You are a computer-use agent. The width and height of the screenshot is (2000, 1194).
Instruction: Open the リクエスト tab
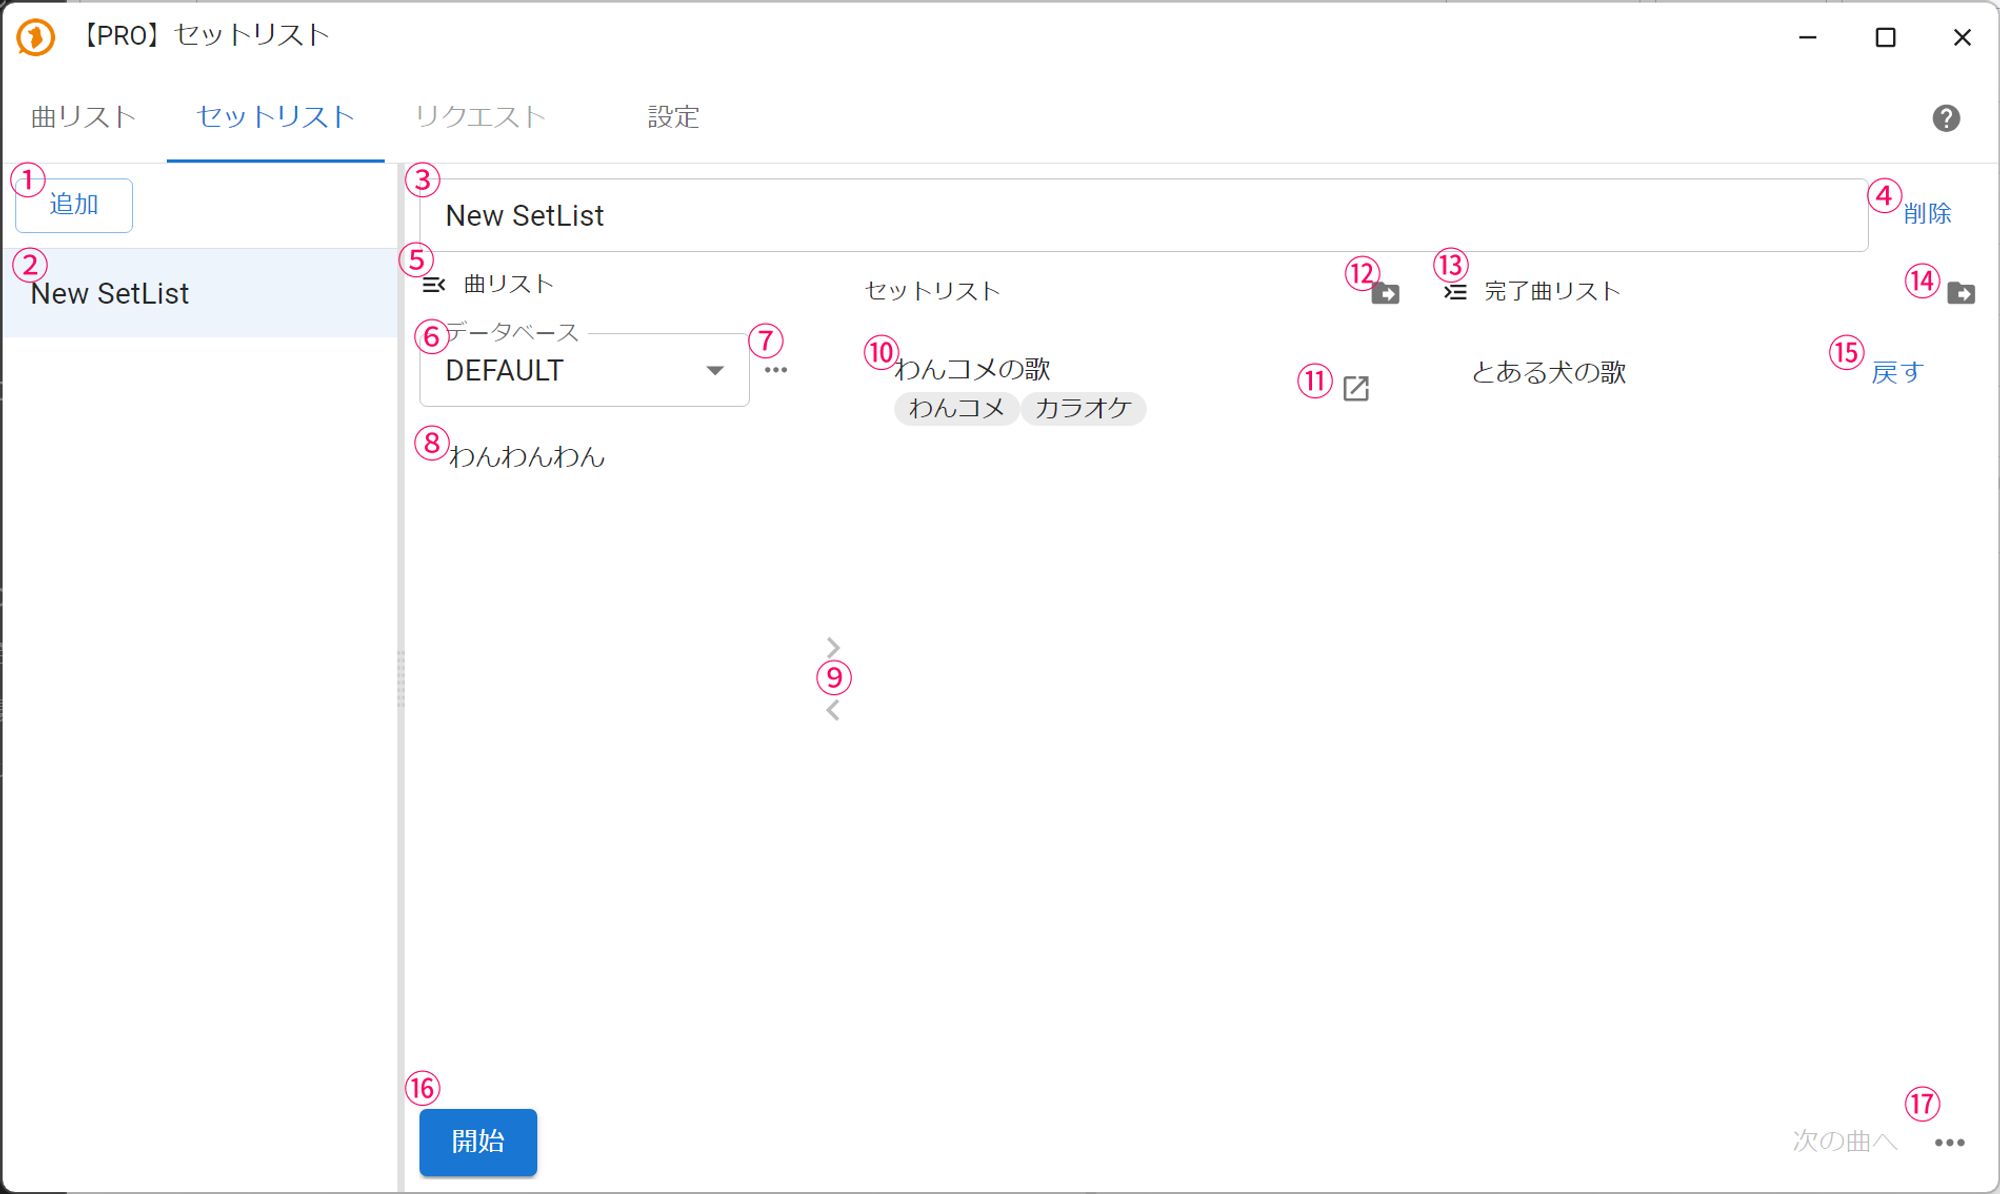(480, 117)
